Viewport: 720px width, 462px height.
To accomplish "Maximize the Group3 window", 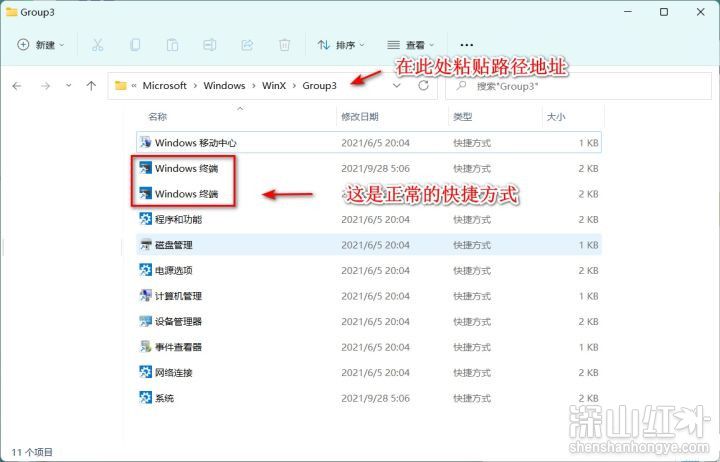I will [x=664, y=12].
